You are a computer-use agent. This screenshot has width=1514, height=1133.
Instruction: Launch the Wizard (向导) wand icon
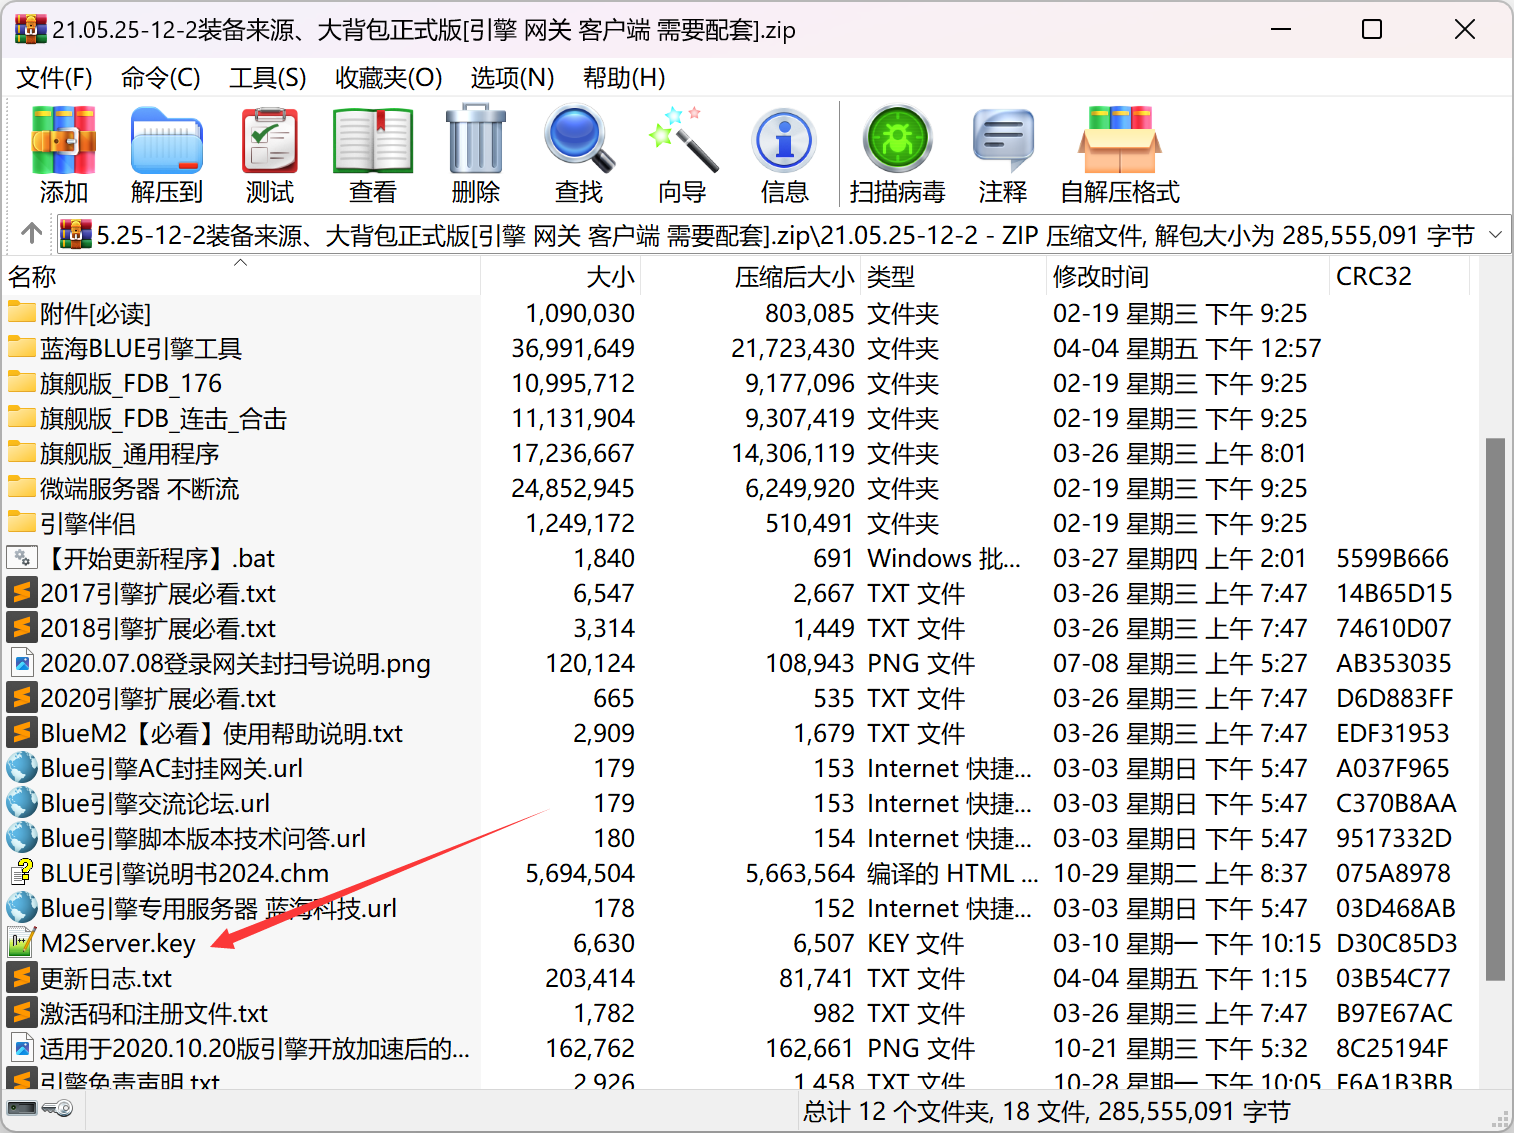click(683, 141)
